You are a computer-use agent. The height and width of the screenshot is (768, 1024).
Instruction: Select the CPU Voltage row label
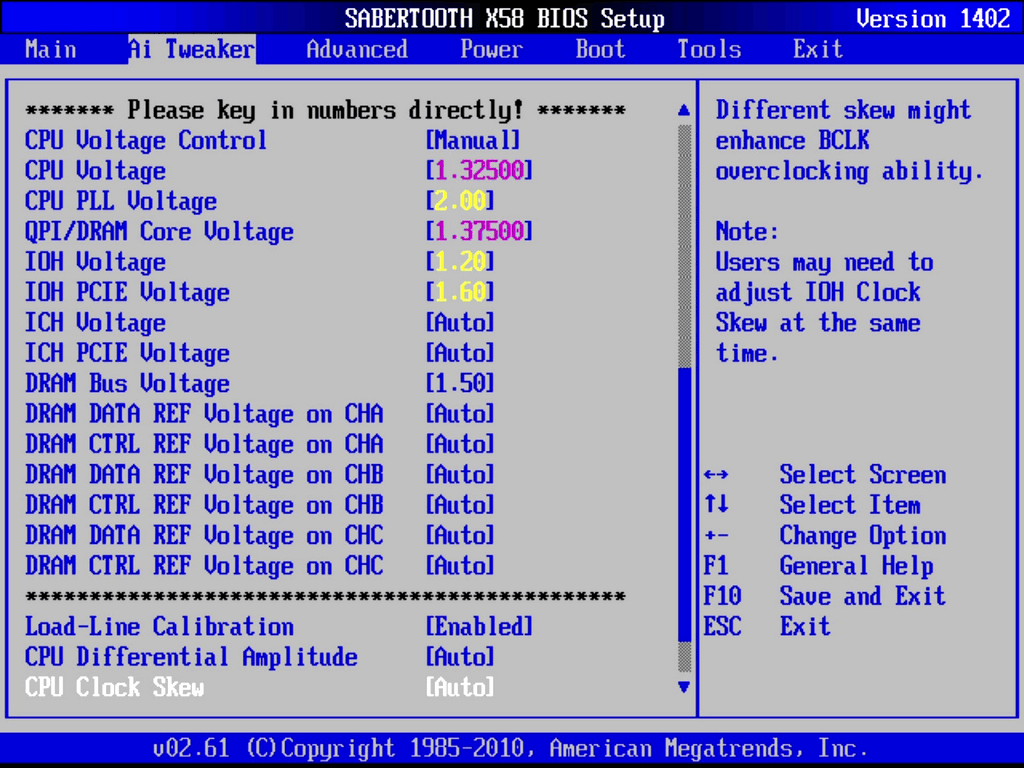[95, 170]
